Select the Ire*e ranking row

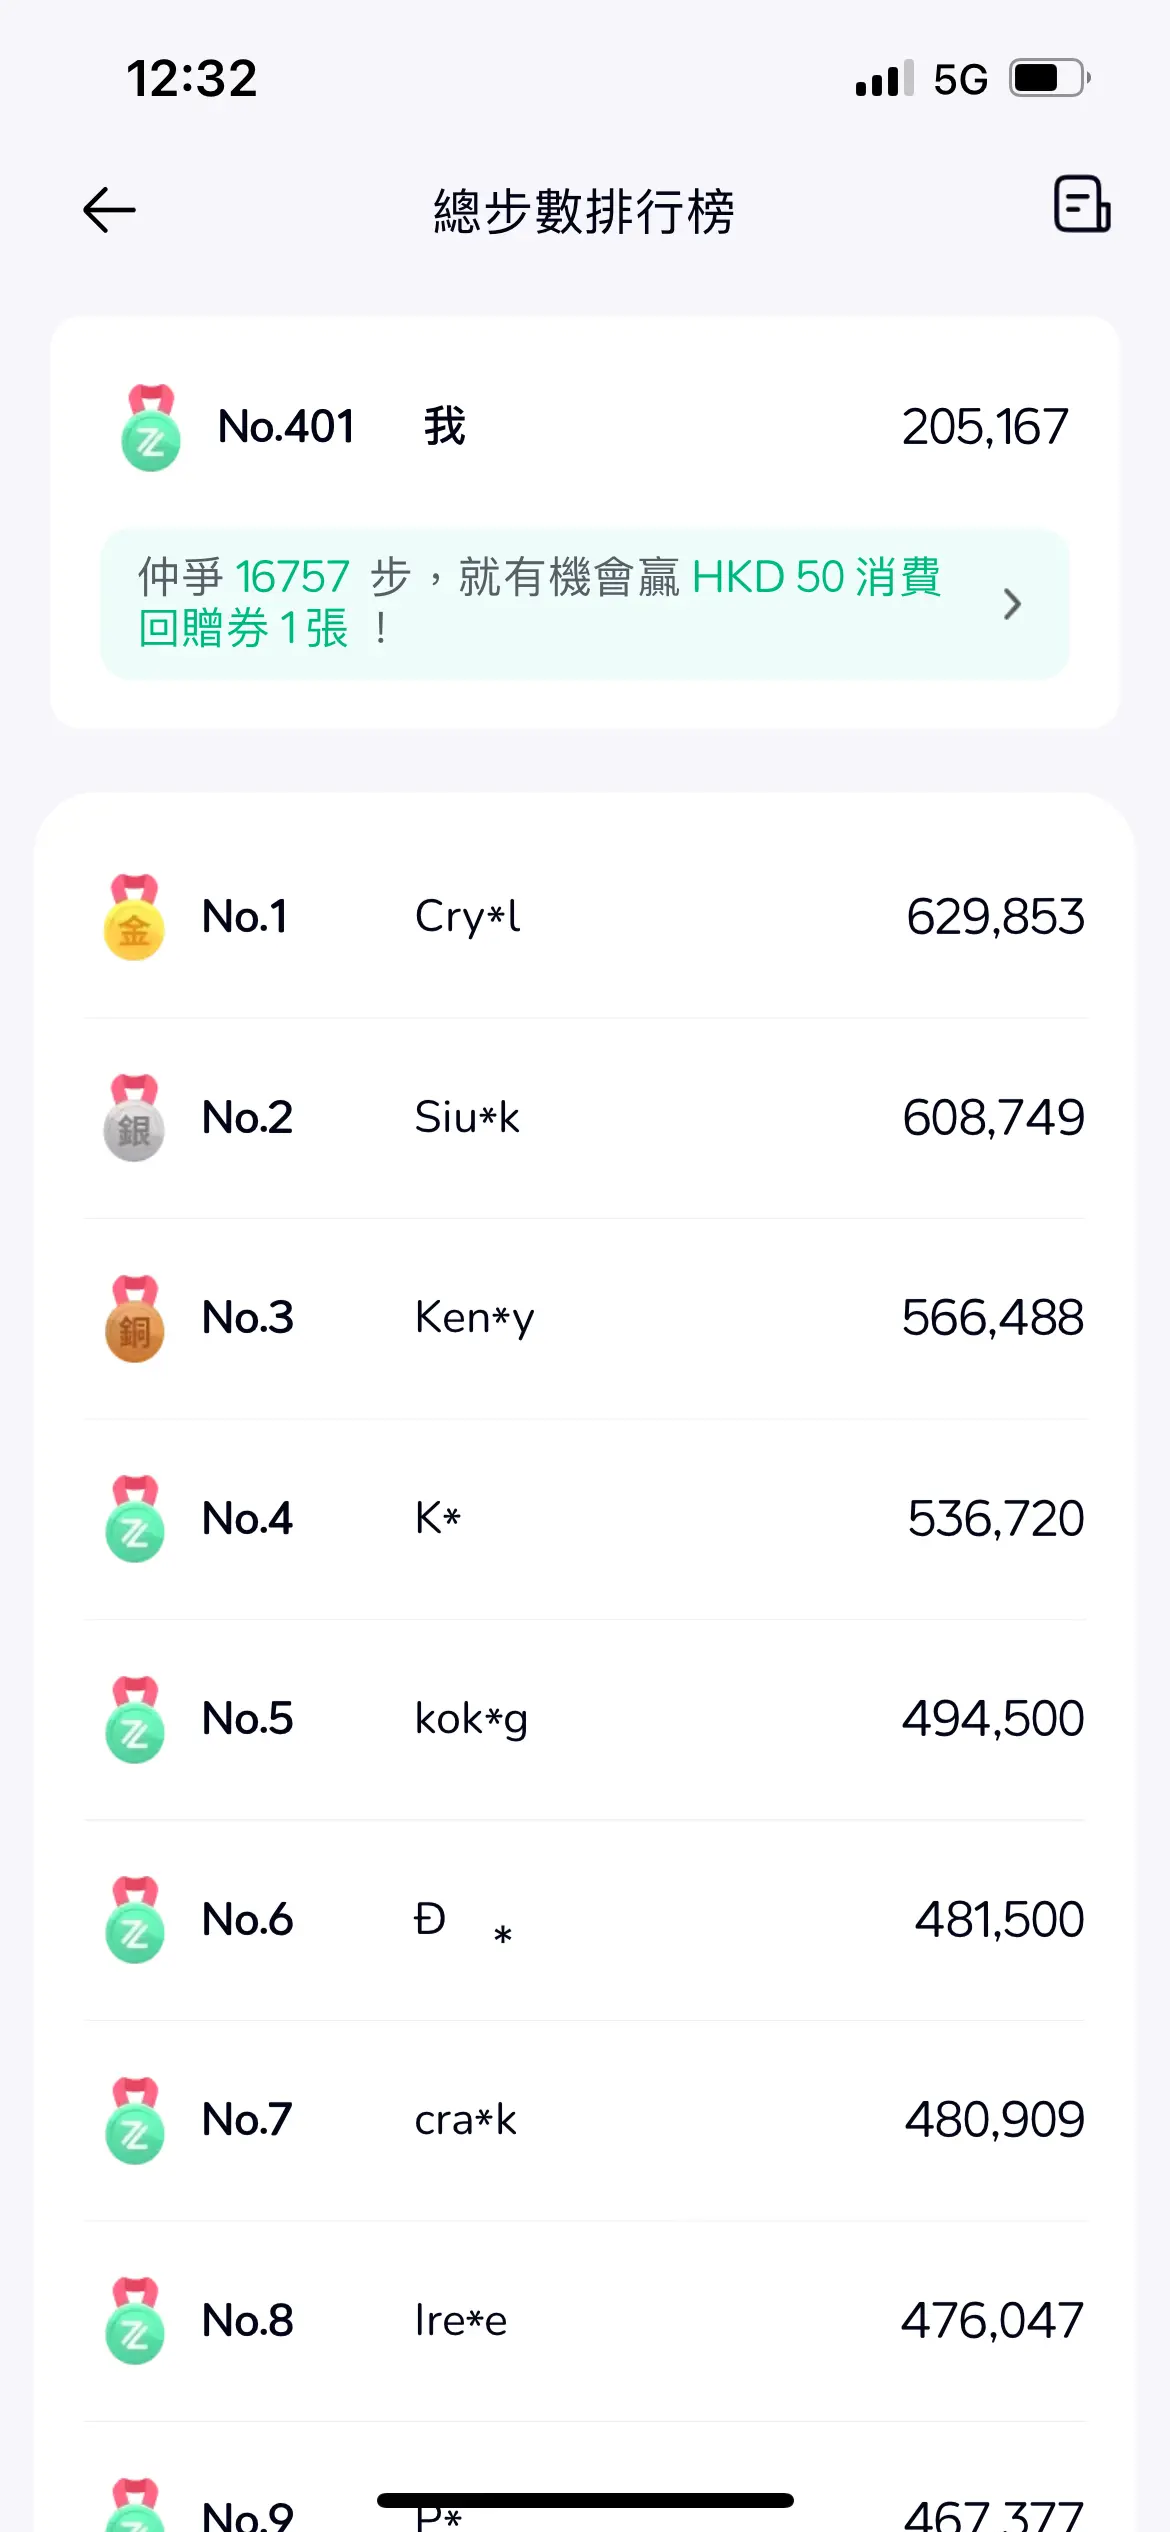pos(585,2321)
